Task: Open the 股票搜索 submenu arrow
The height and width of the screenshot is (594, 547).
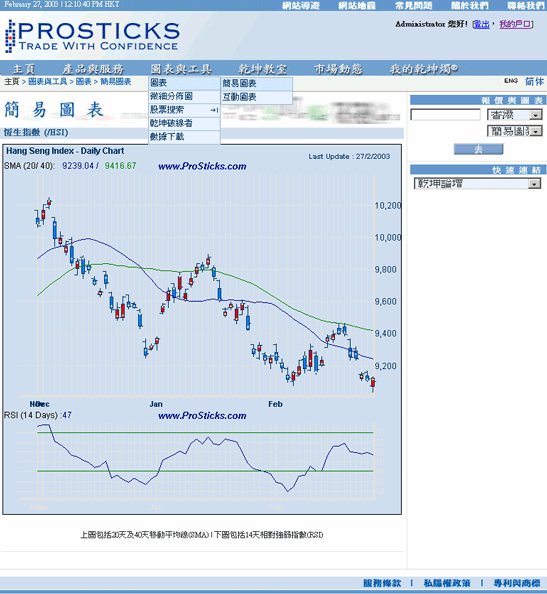Action: pyautogui.click(x=214, y=110)
